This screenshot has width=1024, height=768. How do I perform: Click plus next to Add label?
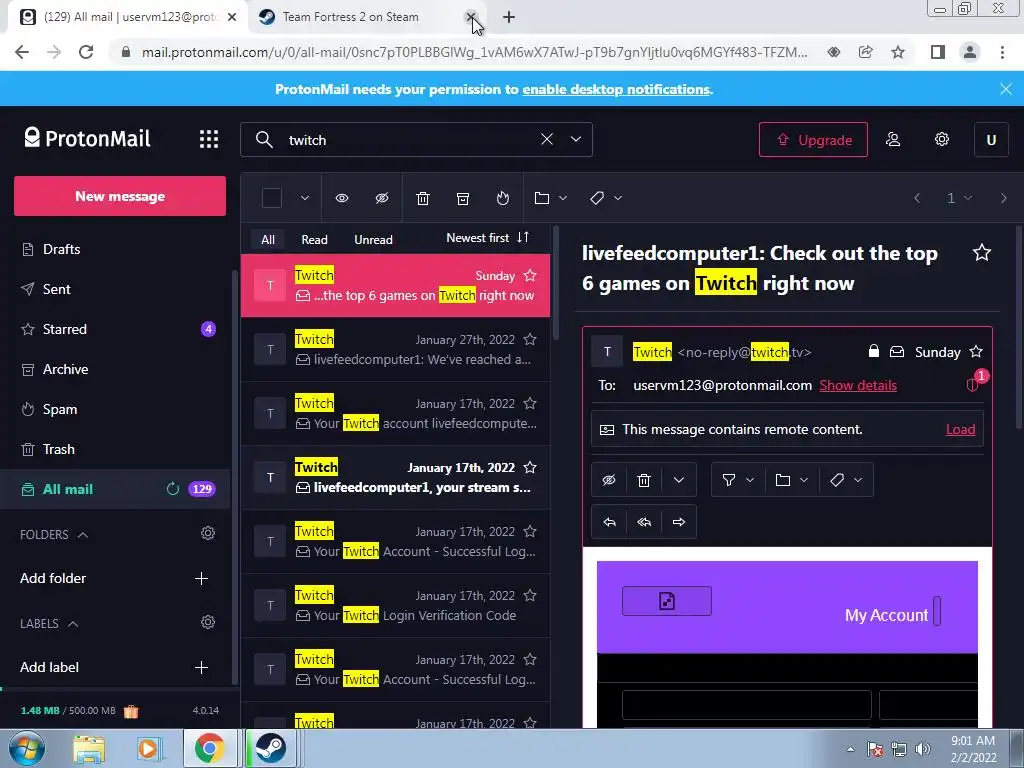[201, 667]
